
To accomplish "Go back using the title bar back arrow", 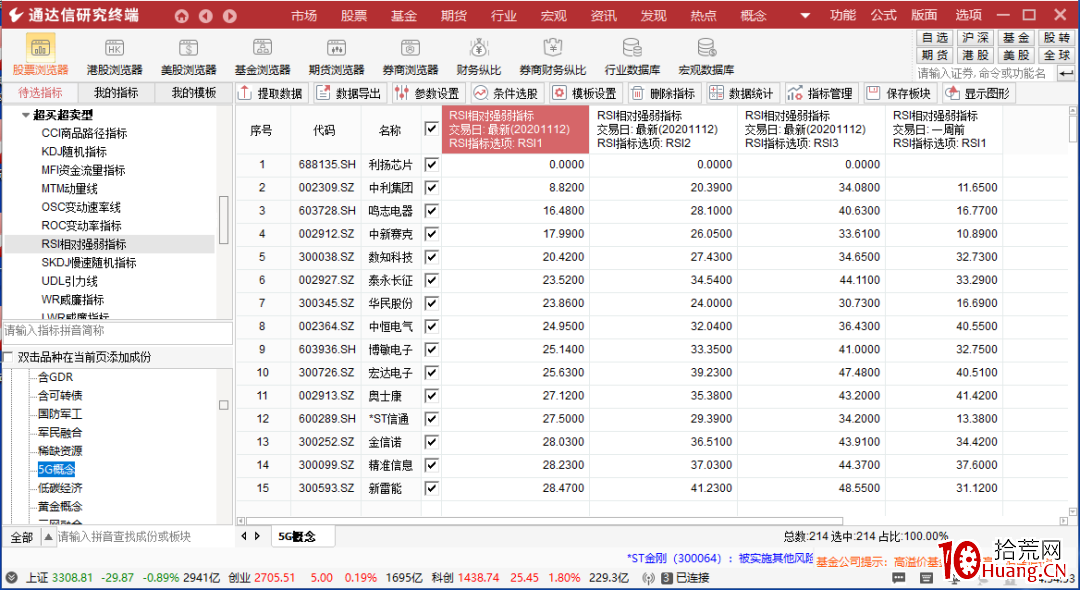I will click(205, 15).
